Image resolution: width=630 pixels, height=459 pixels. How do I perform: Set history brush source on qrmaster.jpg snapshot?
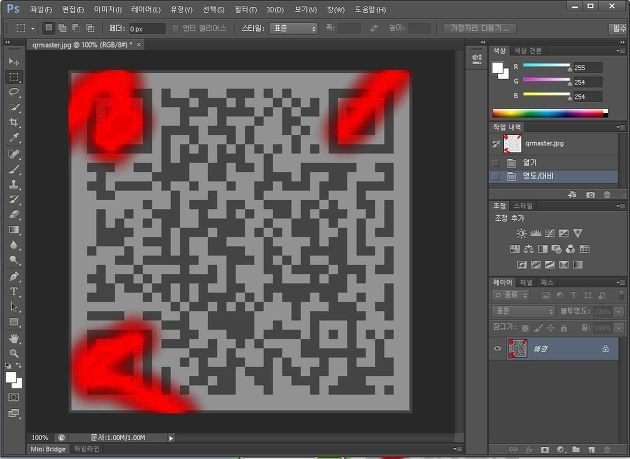click(x=496, y=143)
